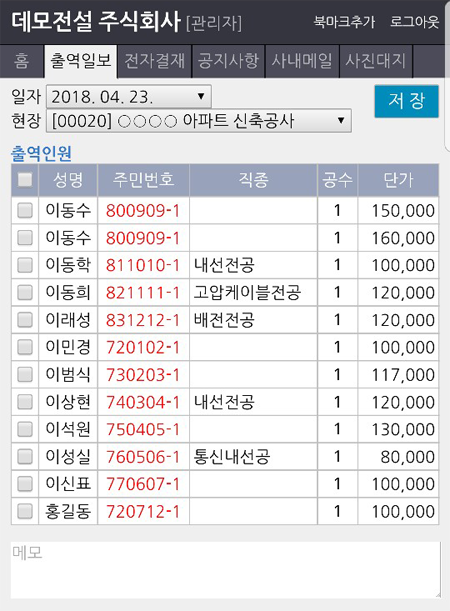This screenshot has height=611, width=450.
Task: Go to the 공지사항 tab
Action: pos(228,61)
